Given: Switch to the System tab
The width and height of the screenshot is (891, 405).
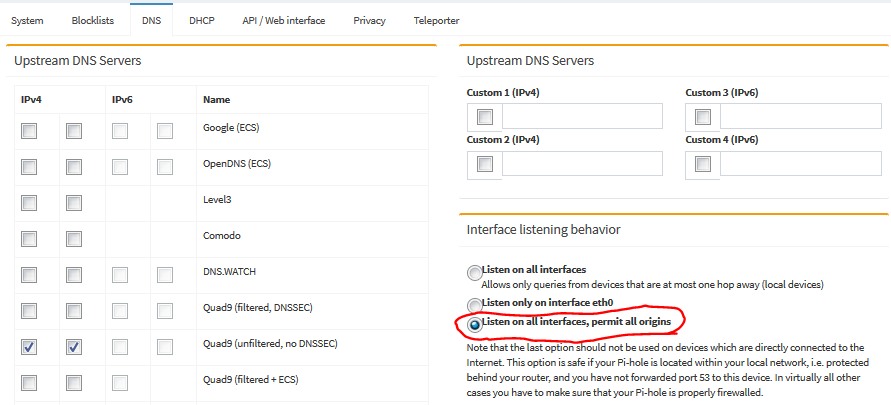Looking at the screenshot, I should 27,20.
